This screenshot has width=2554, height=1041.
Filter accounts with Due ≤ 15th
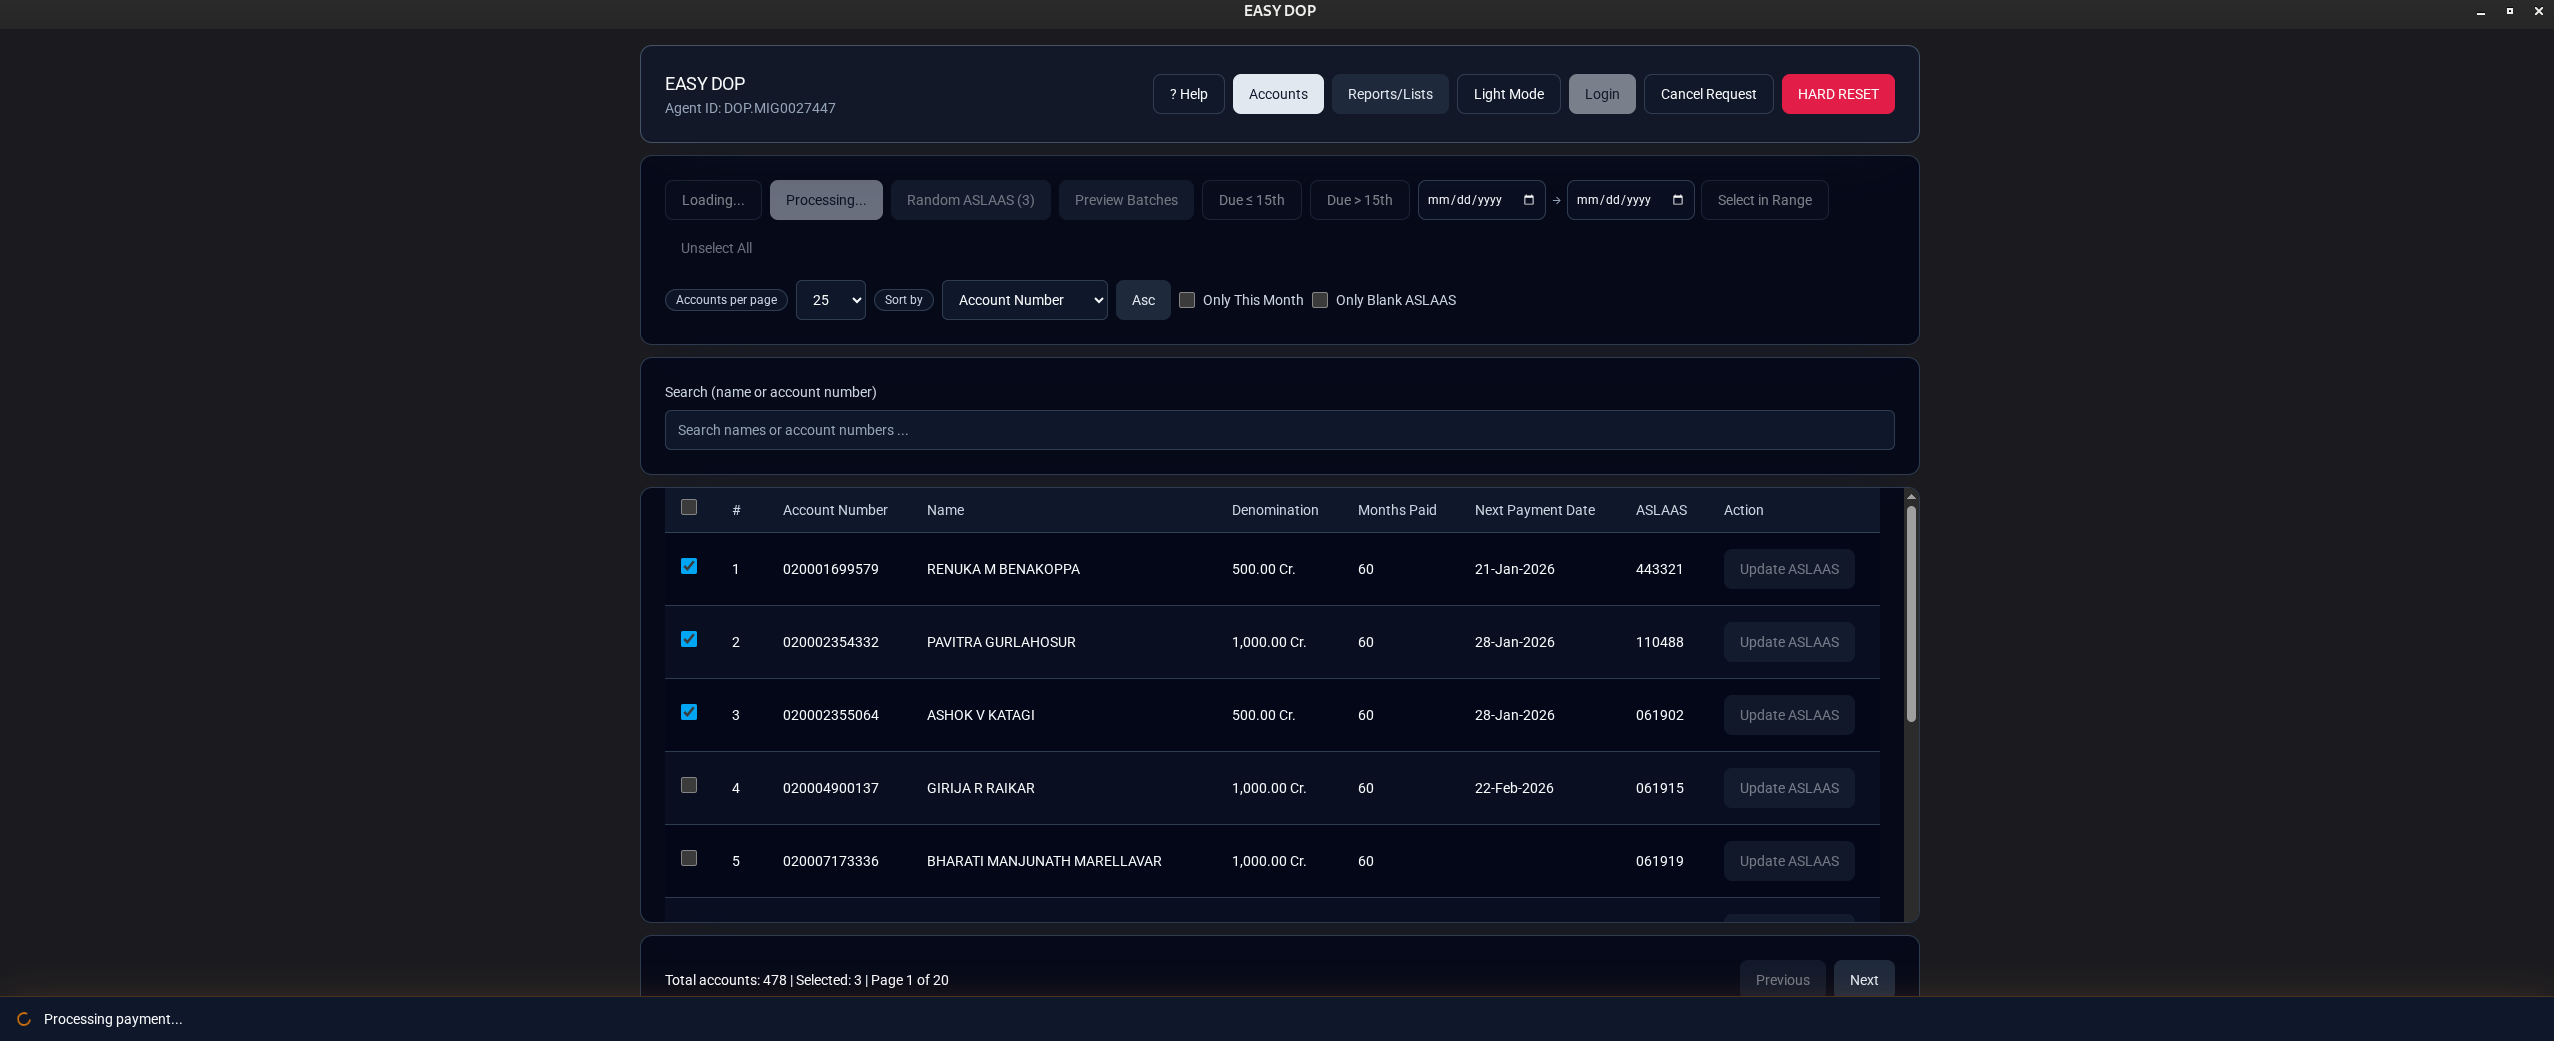1250,200
